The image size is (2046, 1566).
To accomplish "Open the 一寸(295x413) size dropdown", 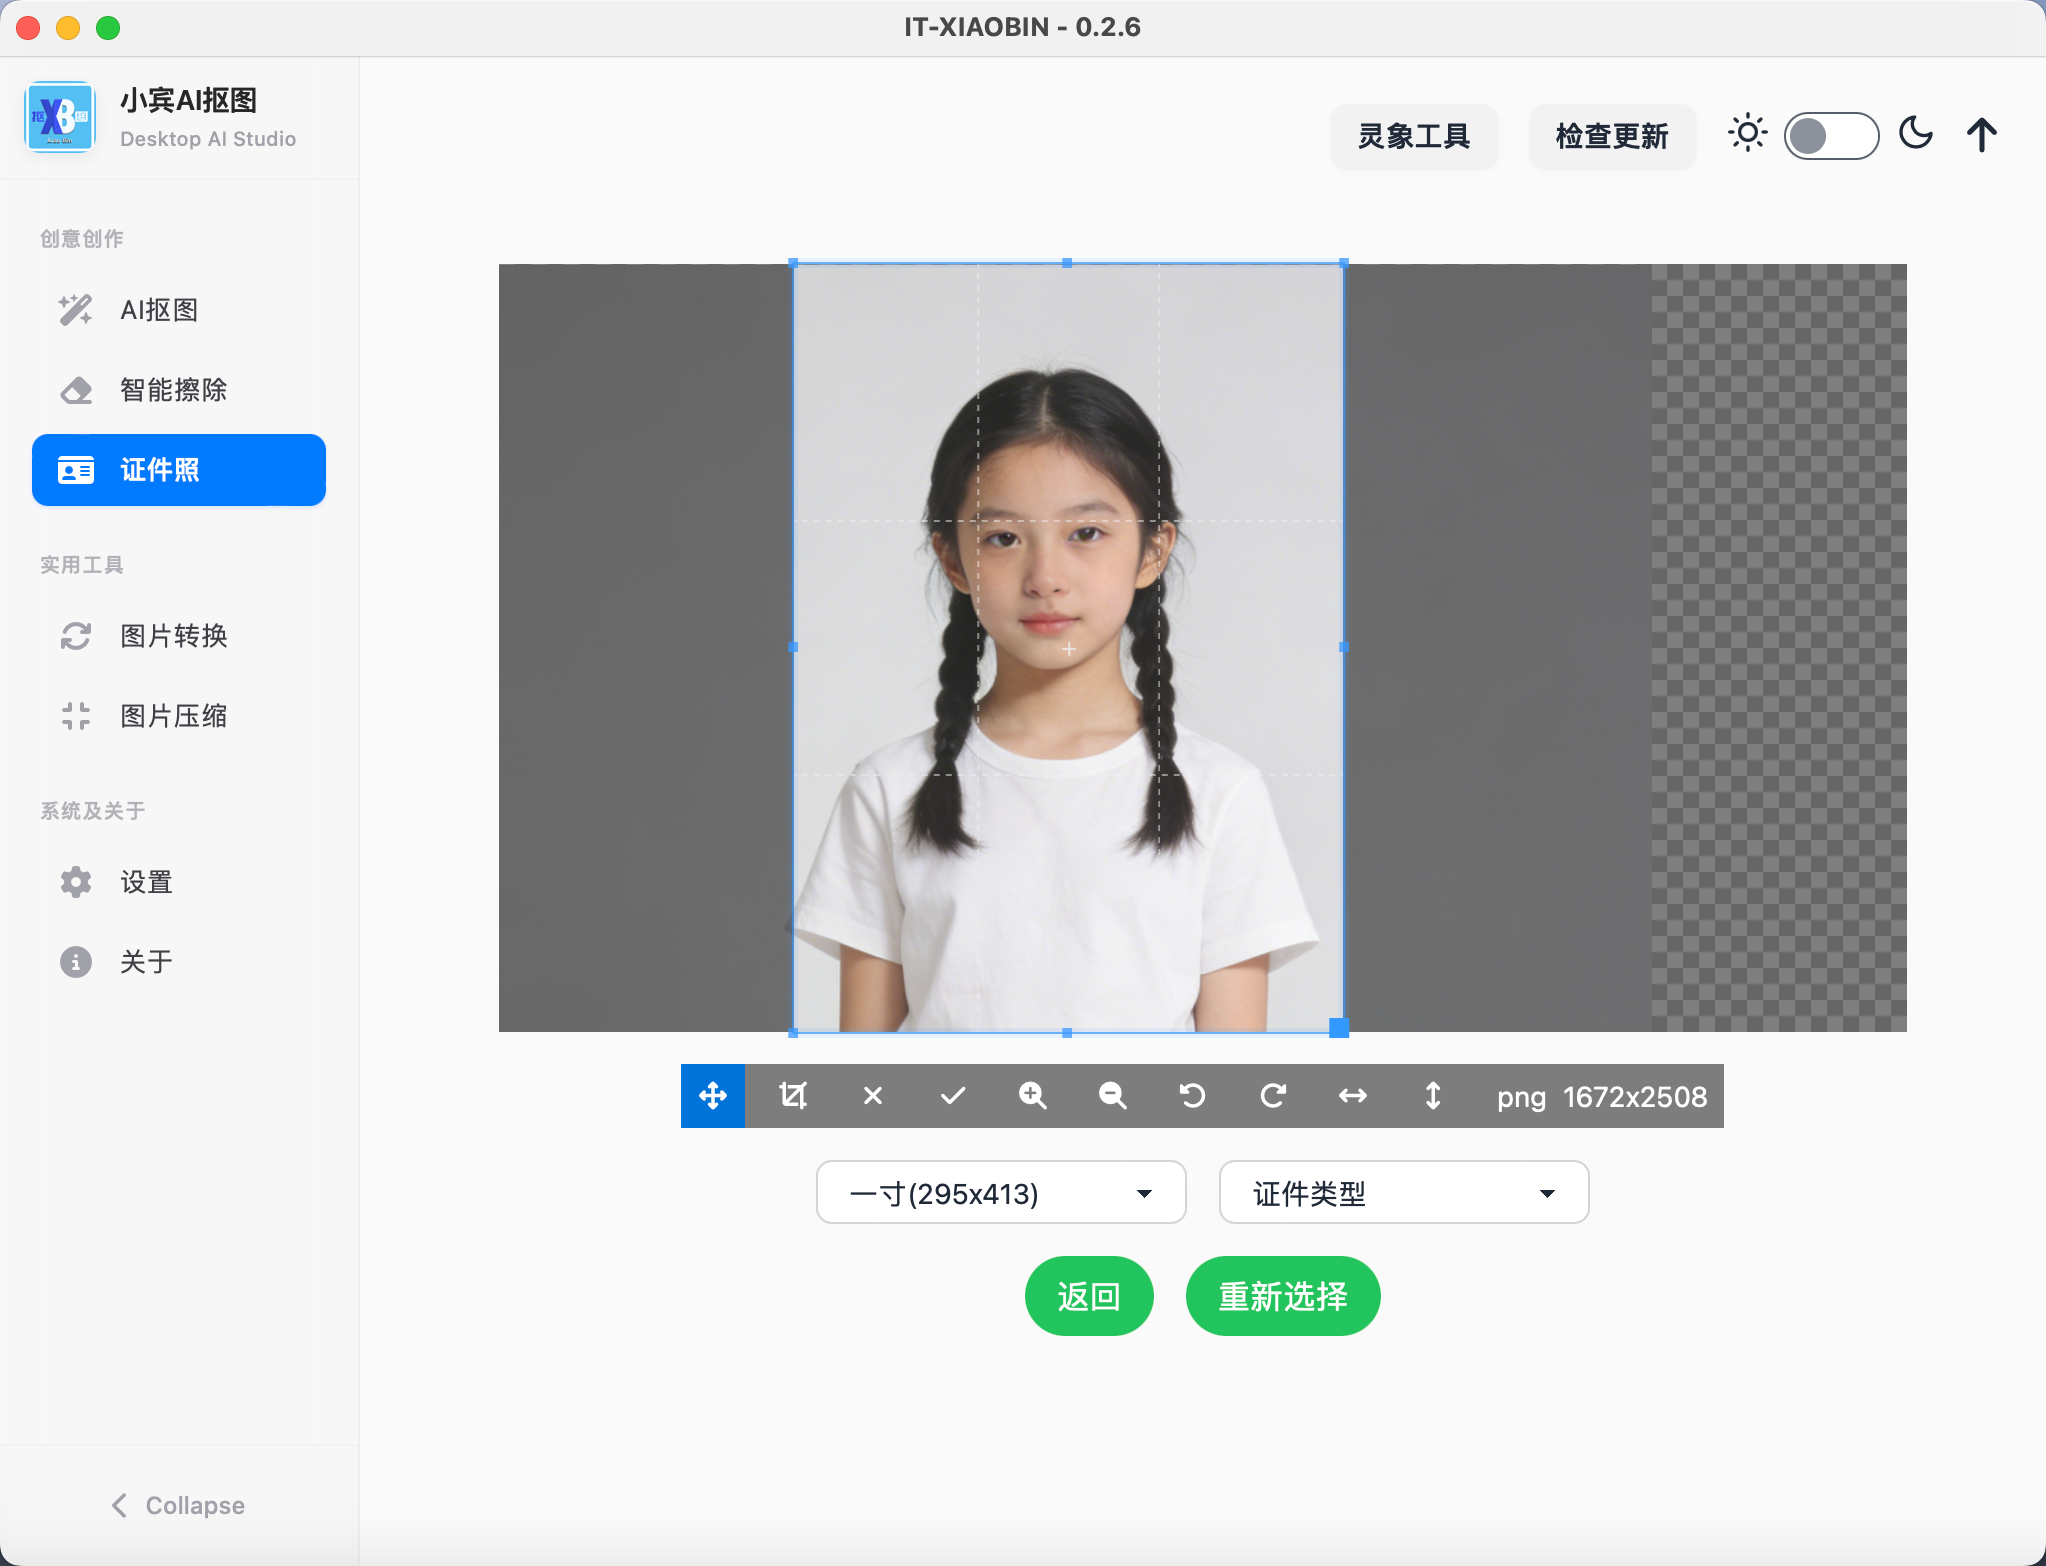I will [x=1001, y=1192].
